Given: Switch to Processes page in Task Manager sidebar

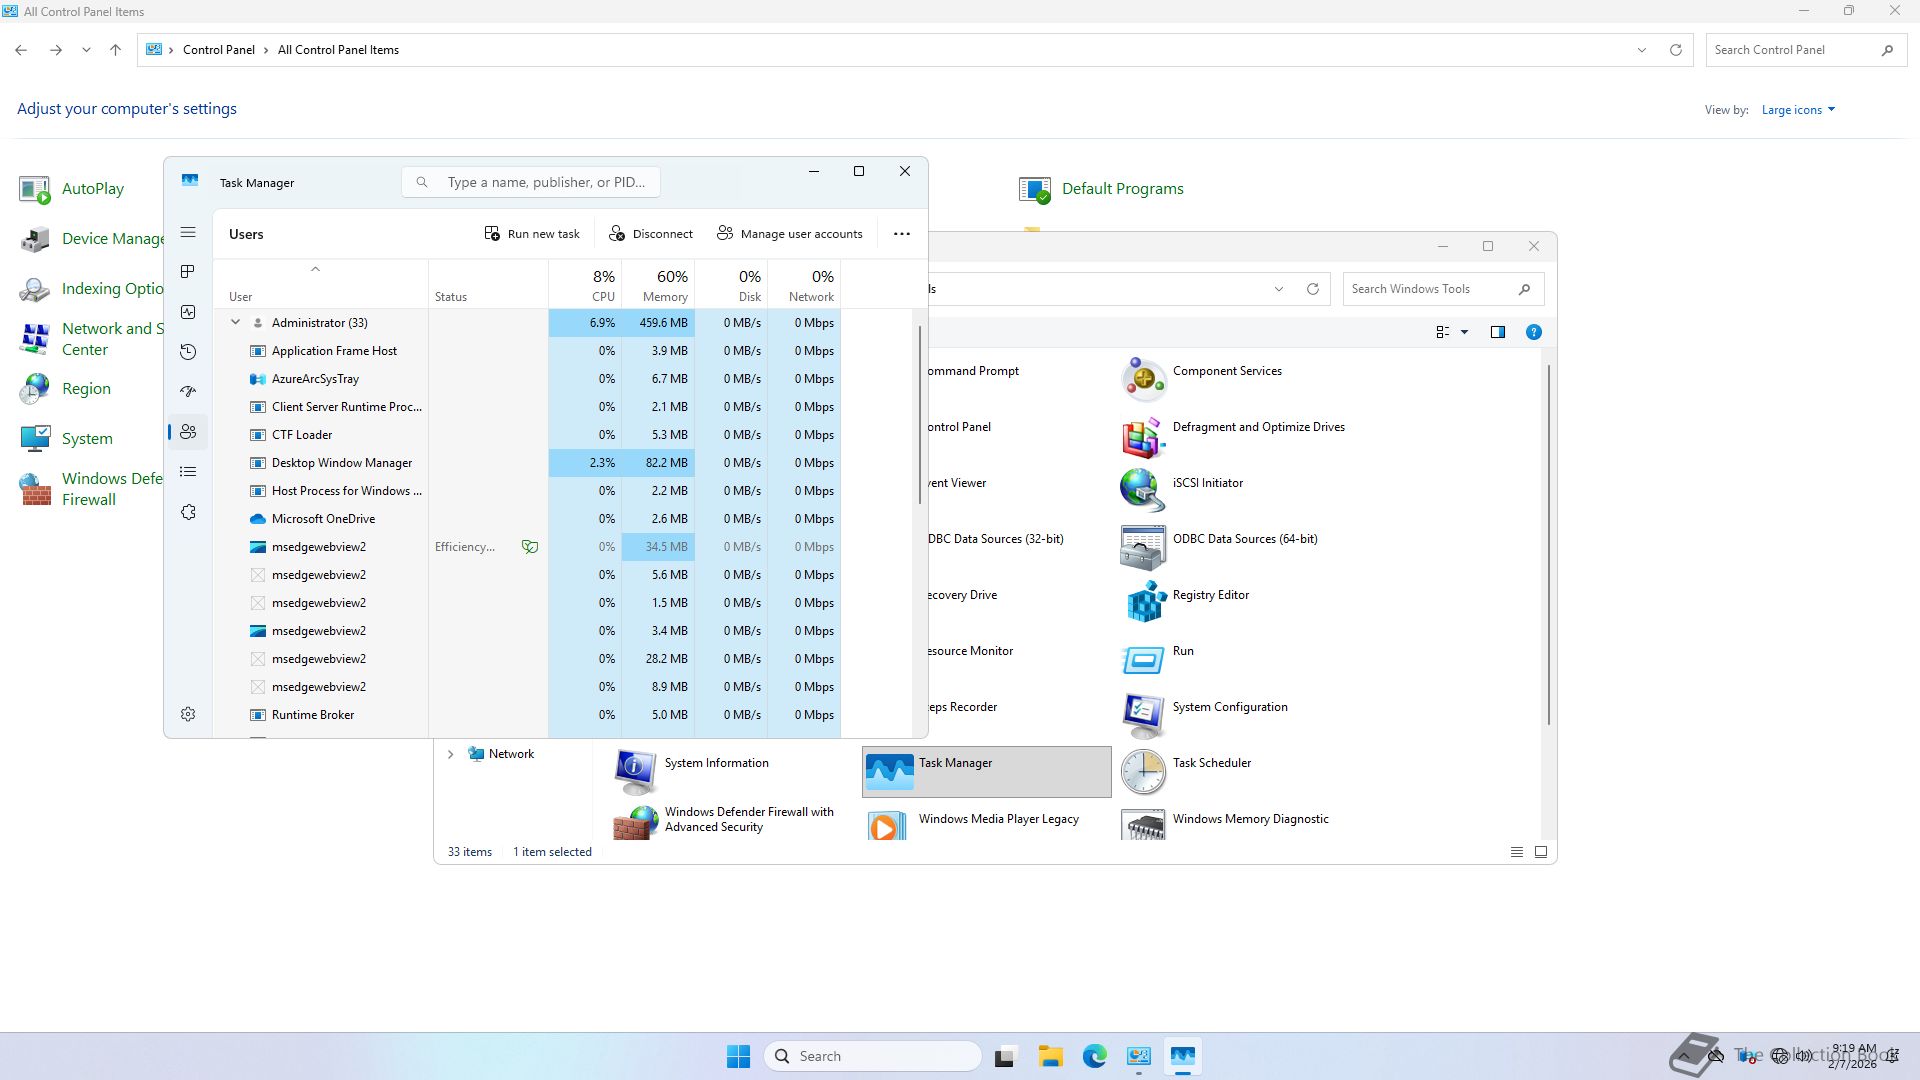Looking at the screenshot, I should pyautogui.click(x=188, y=272).
